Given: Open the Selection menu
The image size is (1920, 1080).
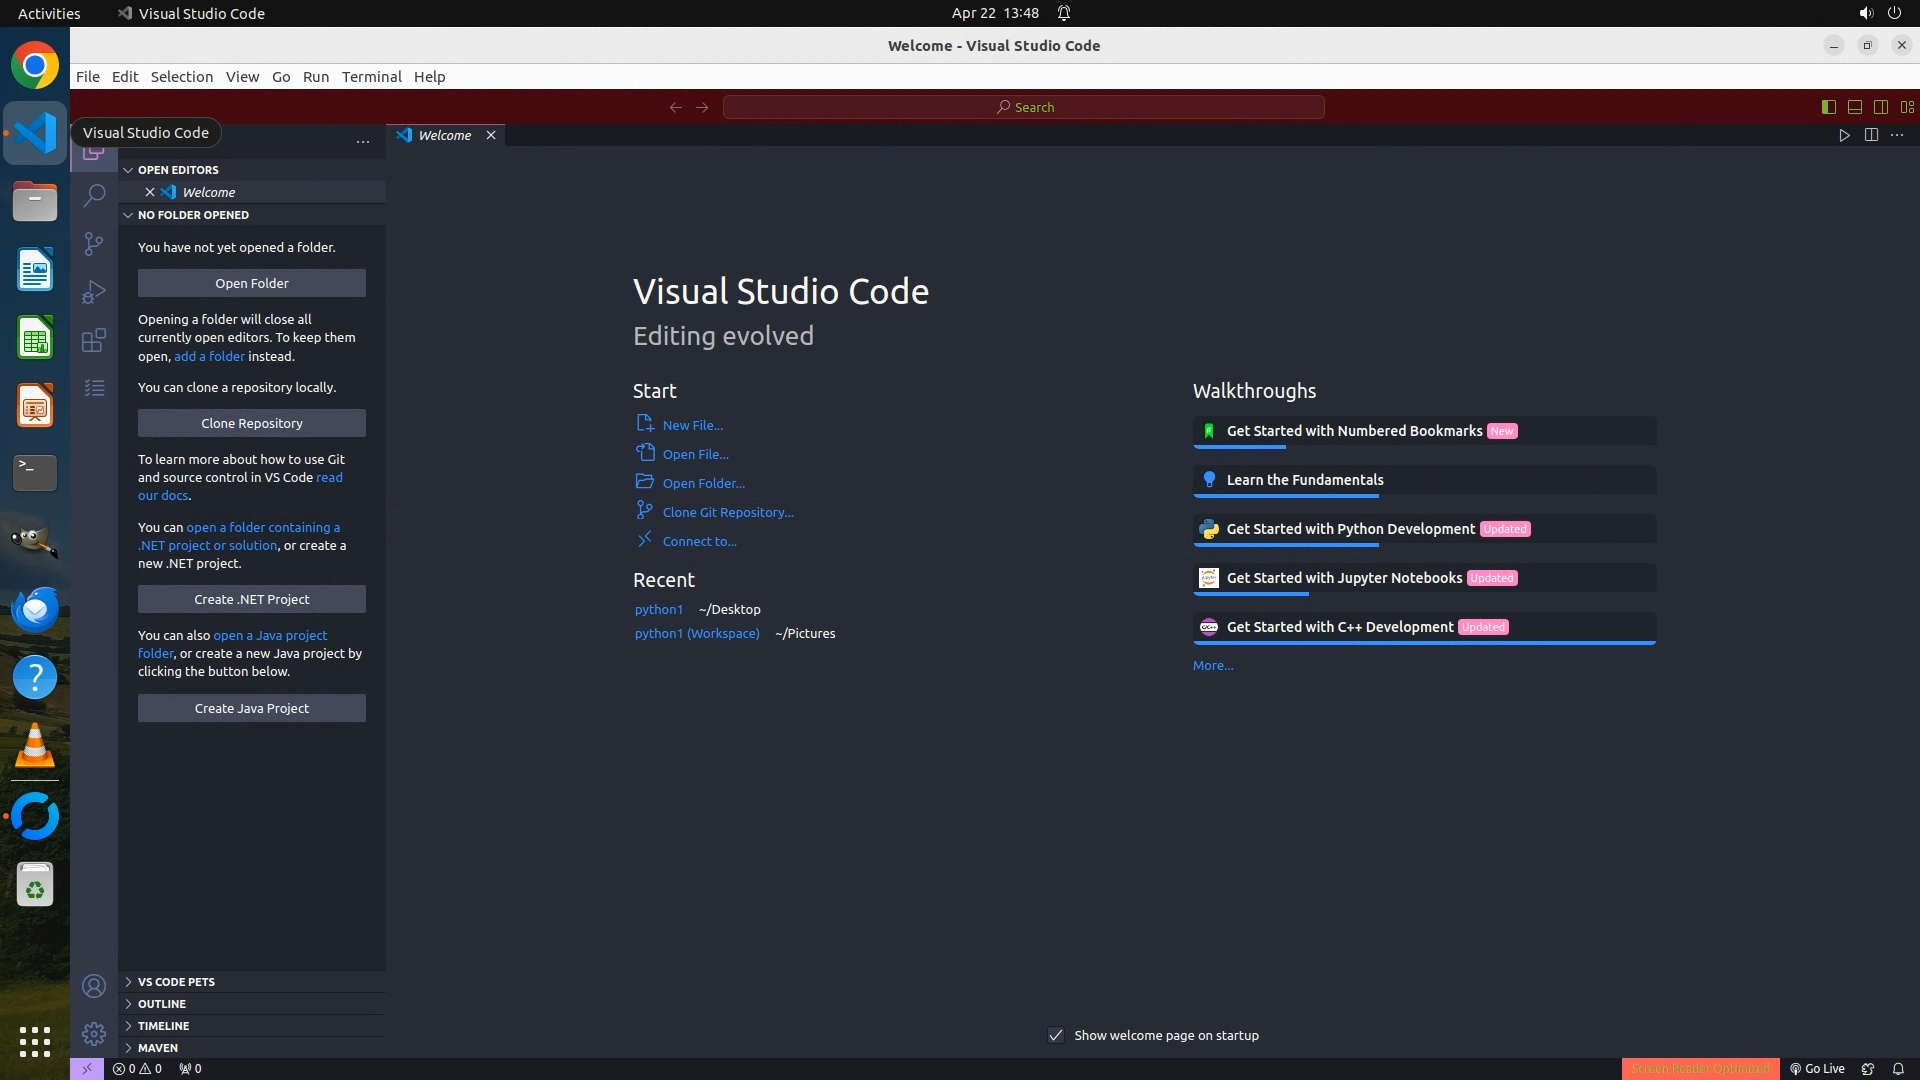Looking at the screenshot, I should point(181,77).
